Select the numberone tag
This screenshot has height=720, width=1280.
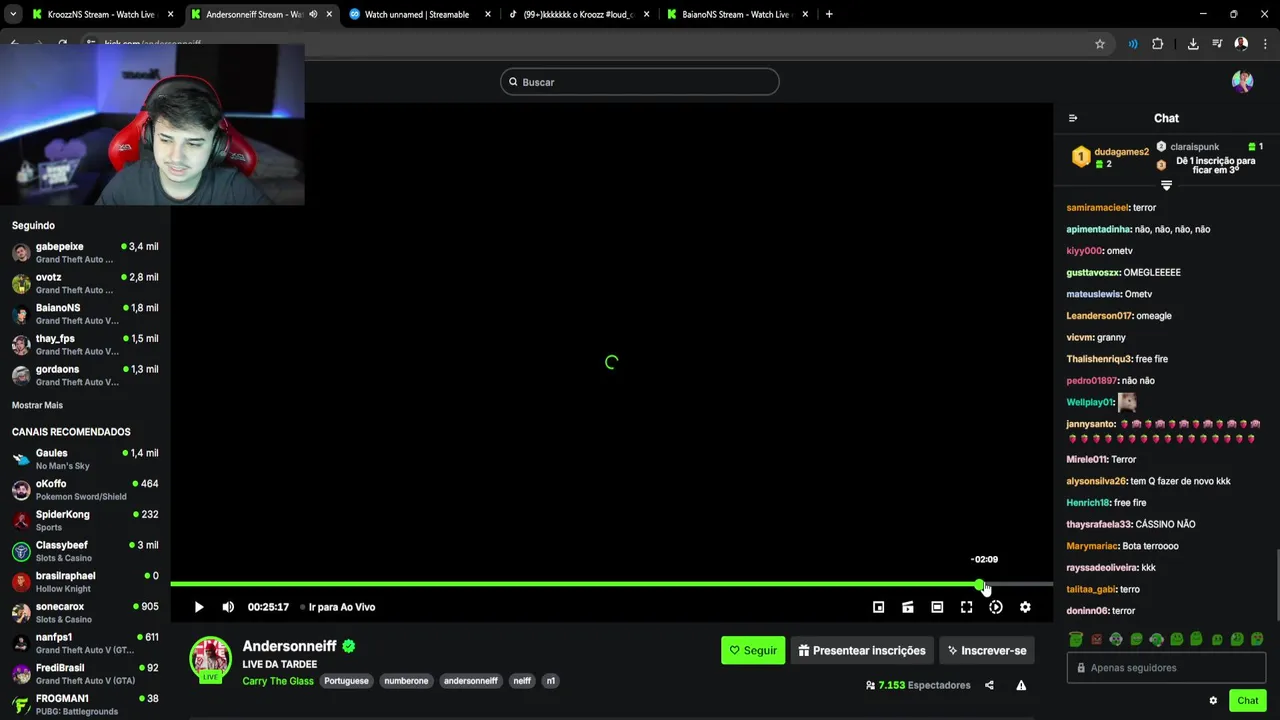coord(406,681)
